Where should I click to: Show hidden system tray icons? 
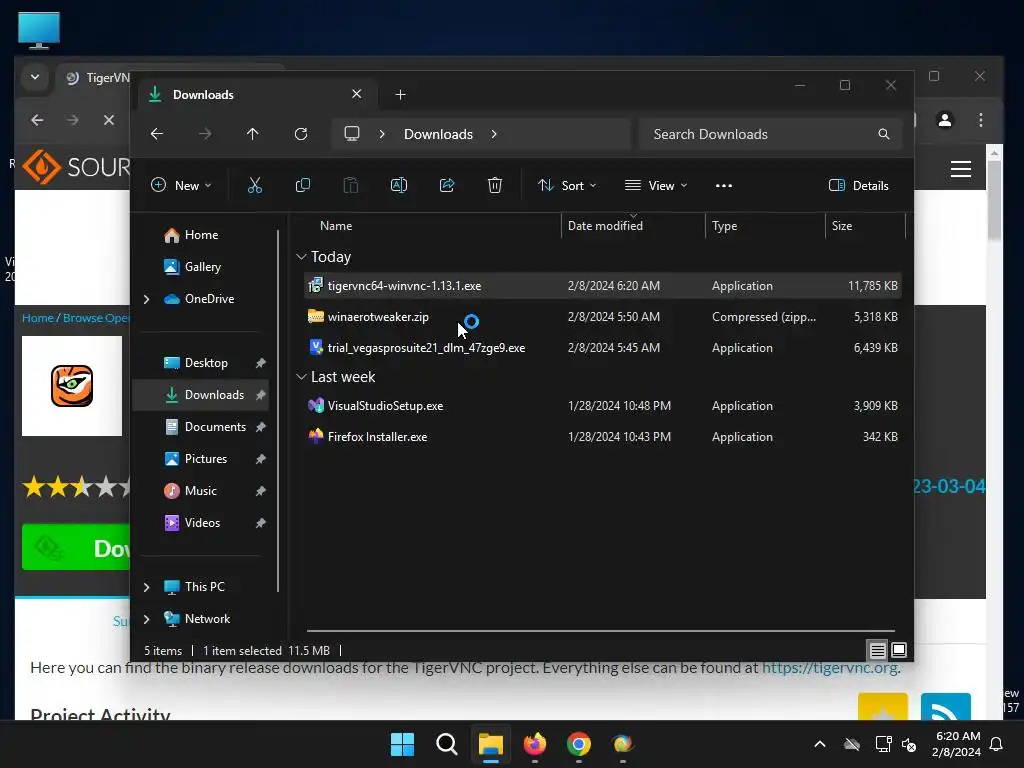(x=820, y=744)
